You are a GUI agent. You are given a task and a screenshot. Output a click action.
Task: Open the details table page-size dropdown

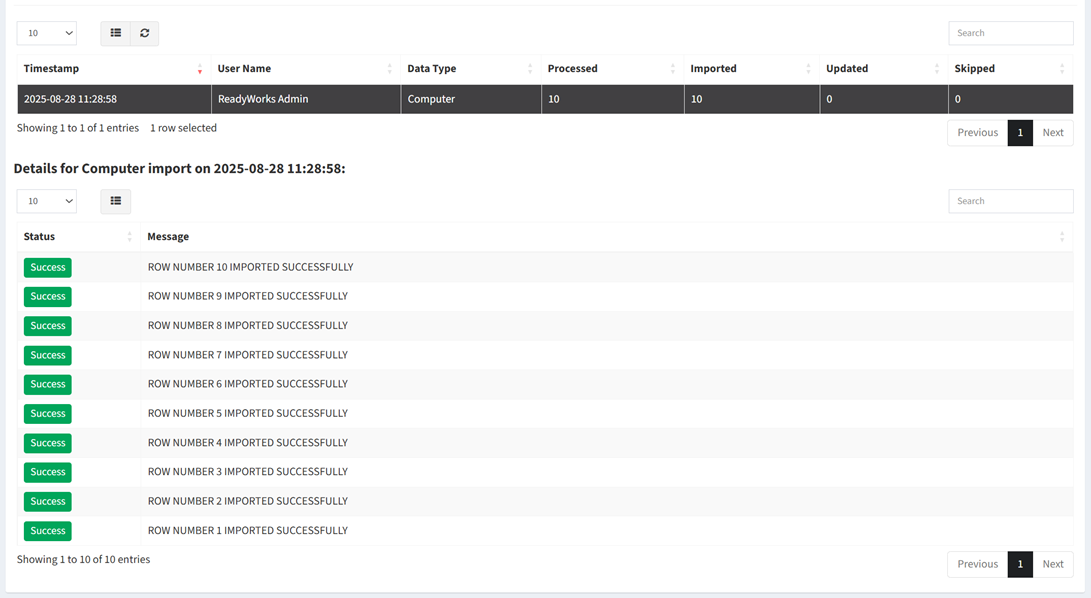pos(47,201)
